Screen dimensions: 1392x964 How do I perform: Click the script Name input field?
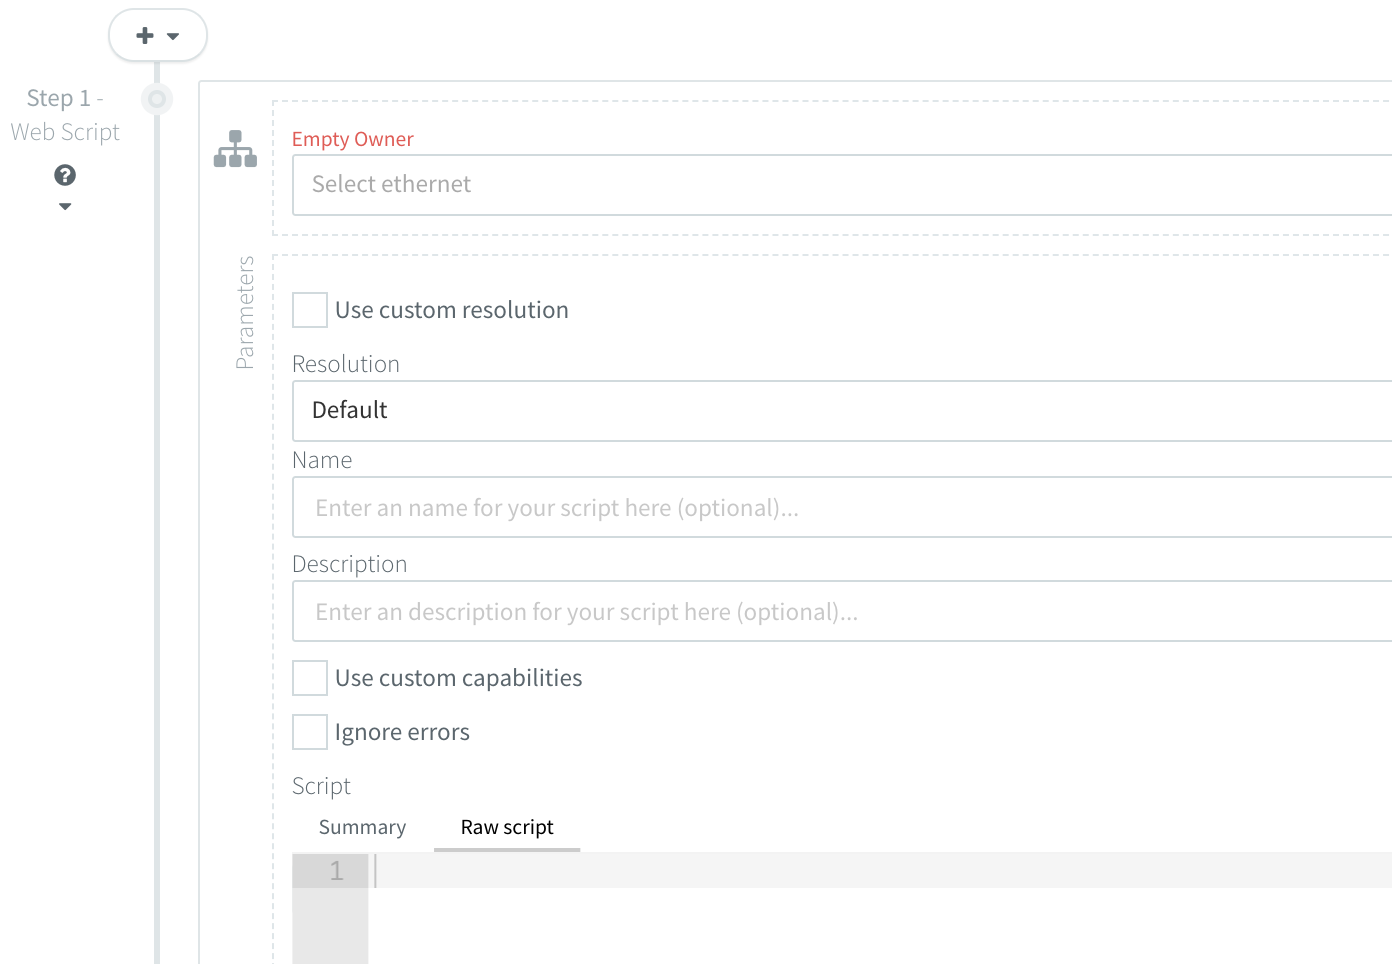pyautogui.click(x=840, y=508)
